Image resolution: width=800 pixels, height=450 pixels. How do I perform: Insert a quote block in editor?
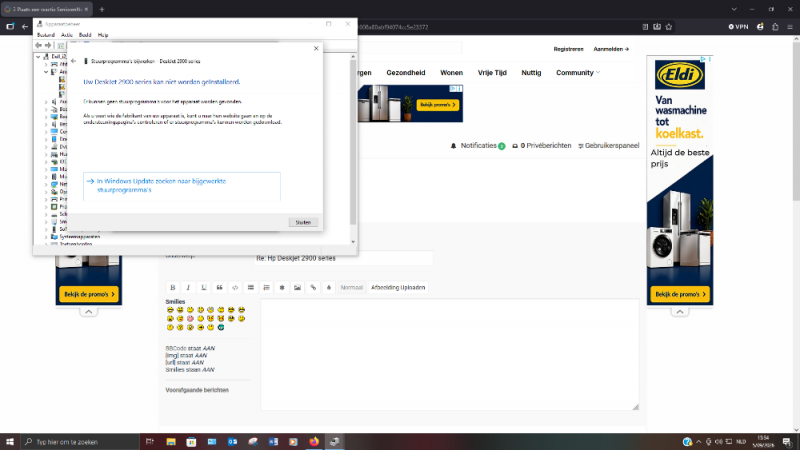219,287
